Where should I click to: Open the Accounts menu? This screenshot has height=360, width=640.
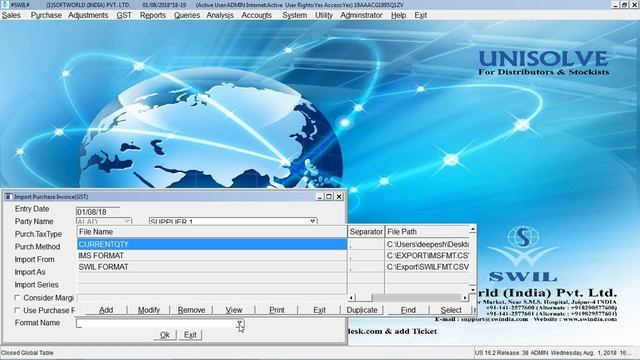256,15
